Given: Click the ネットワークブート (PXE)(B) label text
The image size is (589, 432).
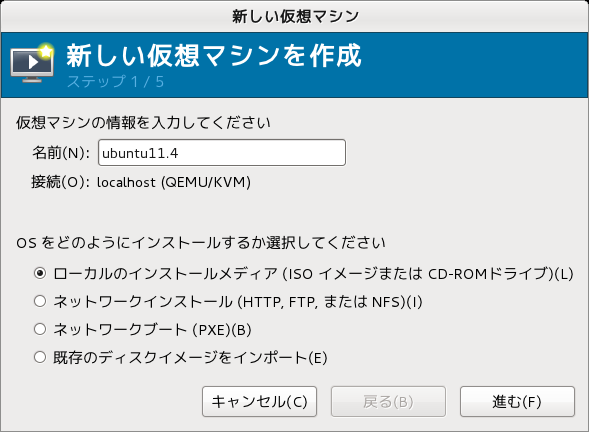Looking at the screenshot, I should coord(152,329).
